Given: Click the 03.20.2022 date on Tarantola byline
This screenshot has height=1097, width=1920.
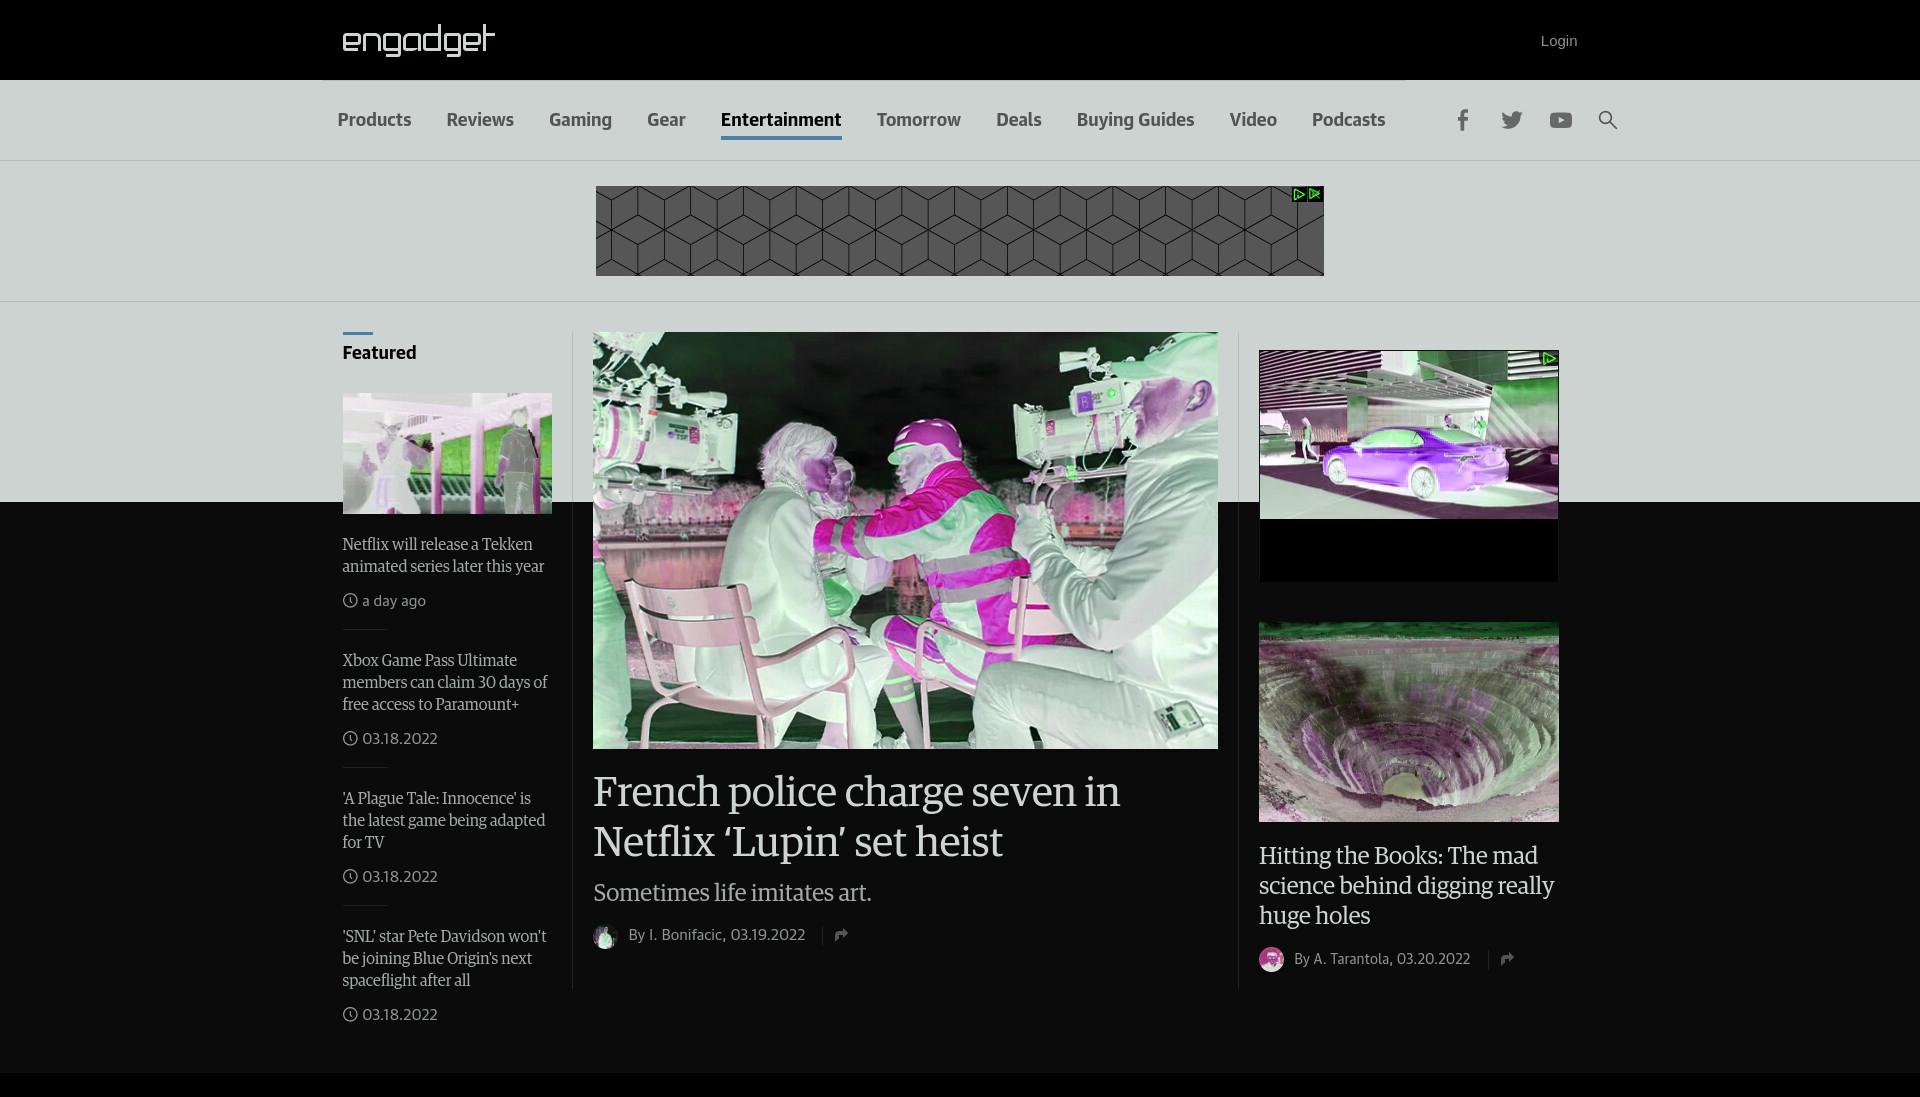Looking at the screenshot, I should (1433, 959).
